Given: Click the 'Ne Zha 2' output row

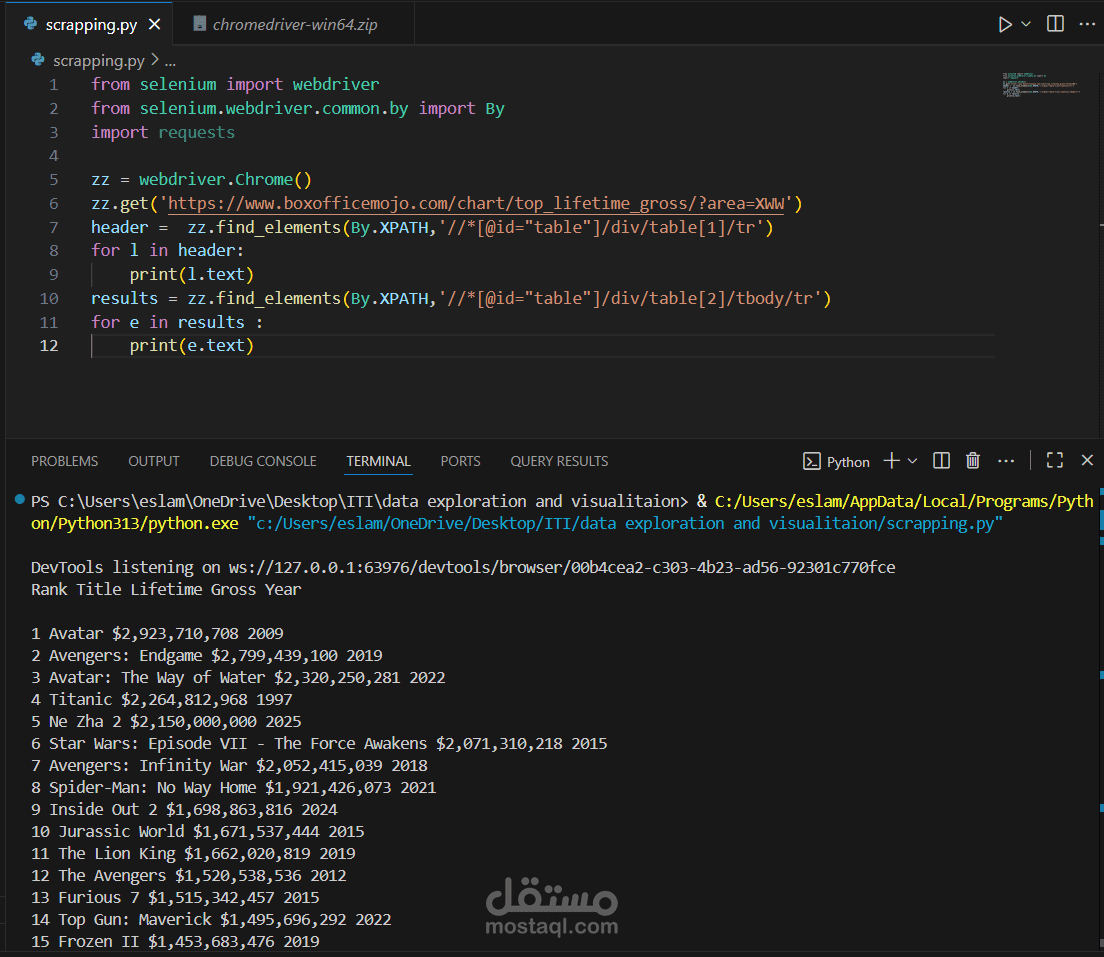Looking at the screenshot, I should 166,722.
